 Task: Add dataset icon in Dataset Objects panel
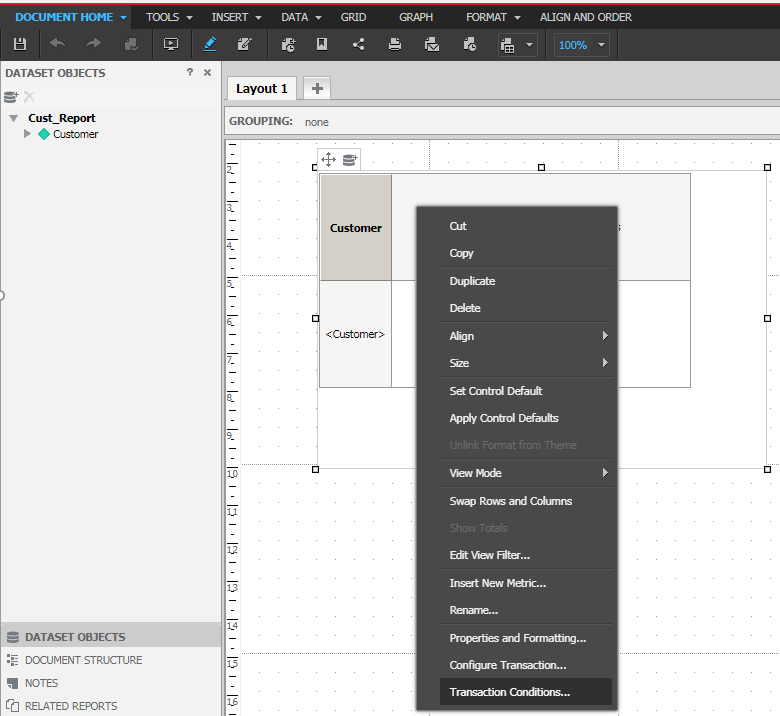(11, 96)
